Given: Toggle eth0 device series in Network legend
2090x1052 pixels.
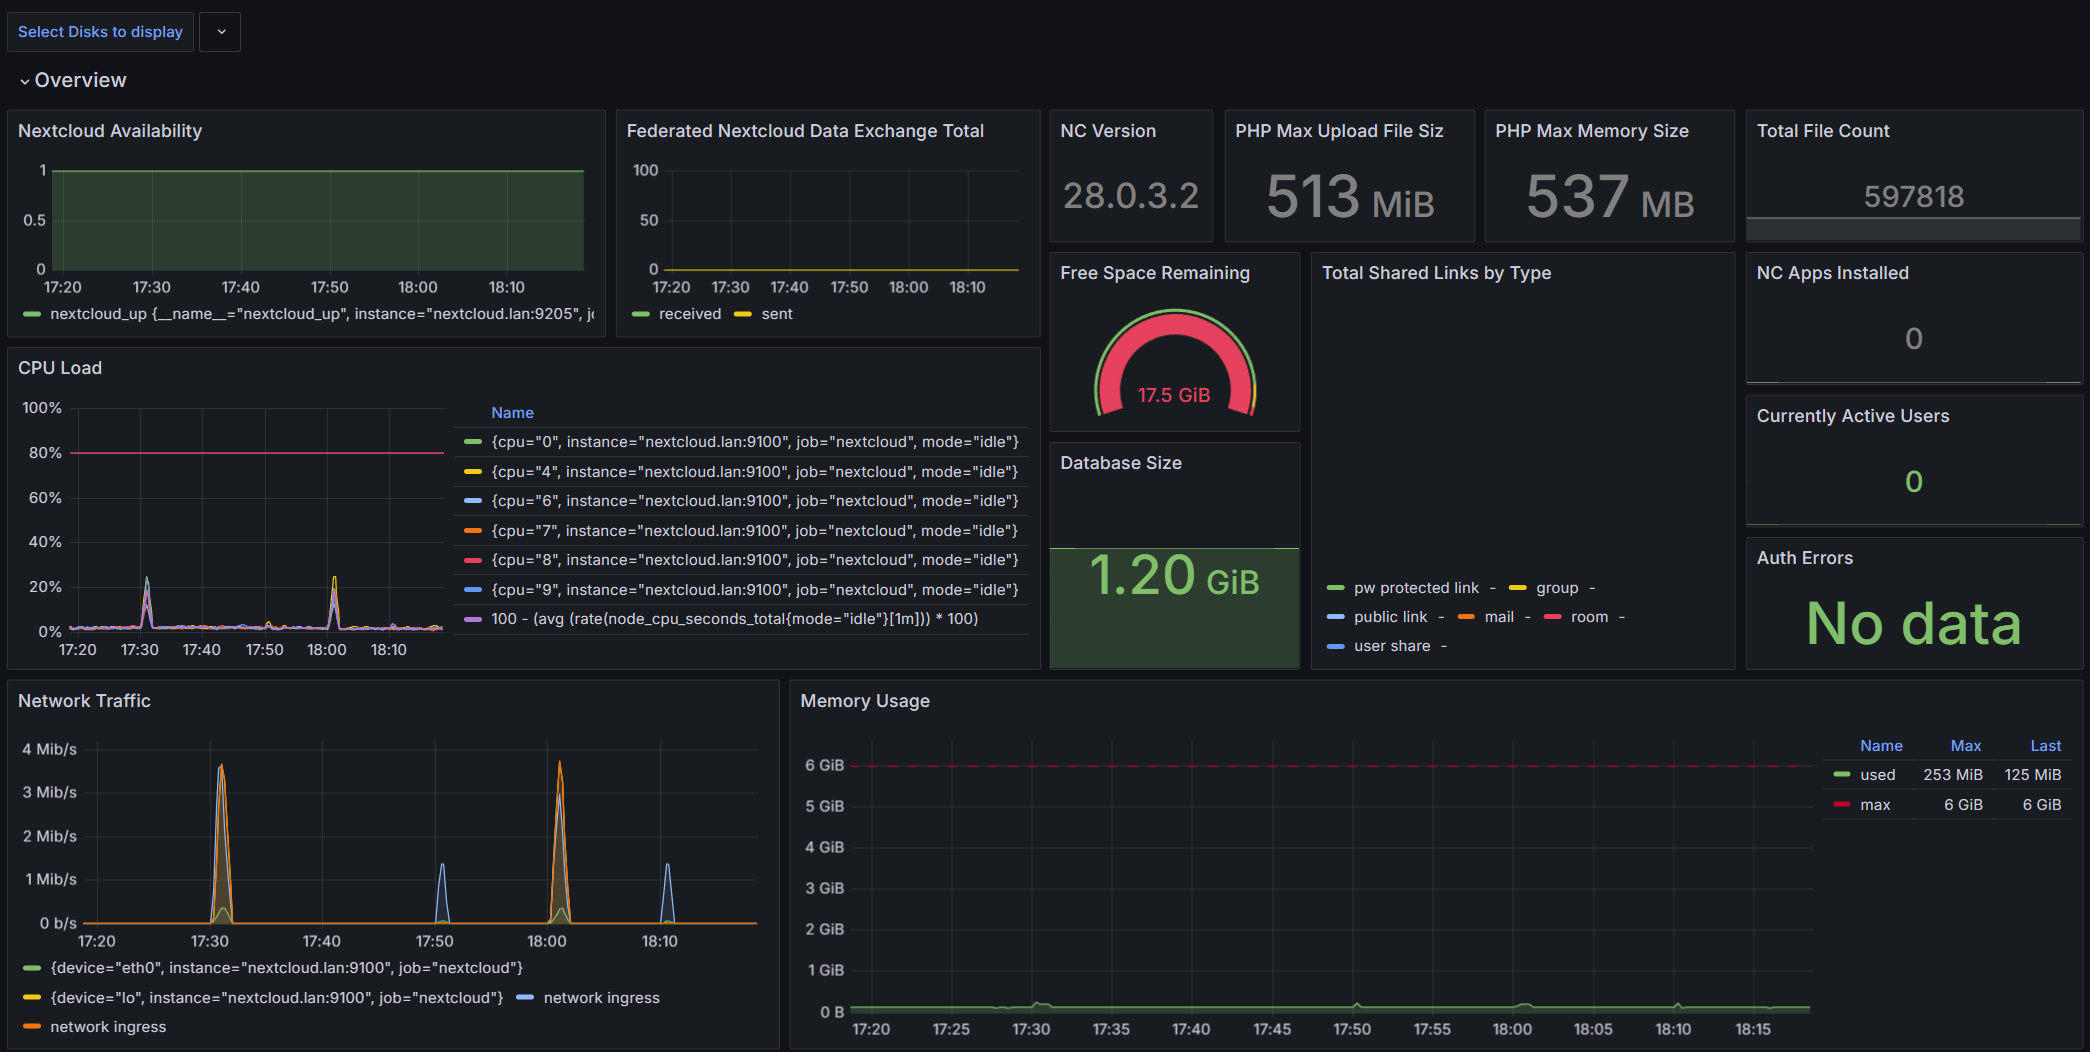Looking at the screenshot, I should (x=287, y=968).
